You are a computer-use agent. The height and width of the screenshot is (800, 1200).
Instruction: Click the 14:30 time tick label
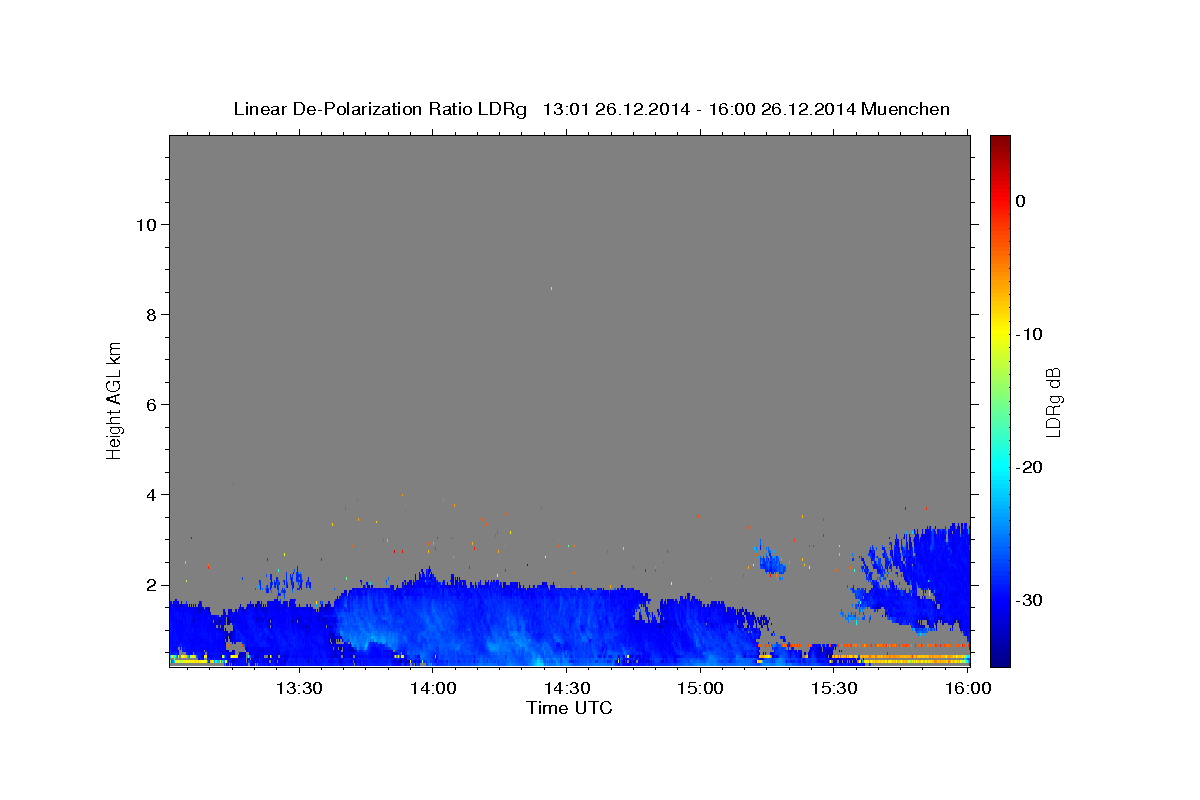(566, 689)
